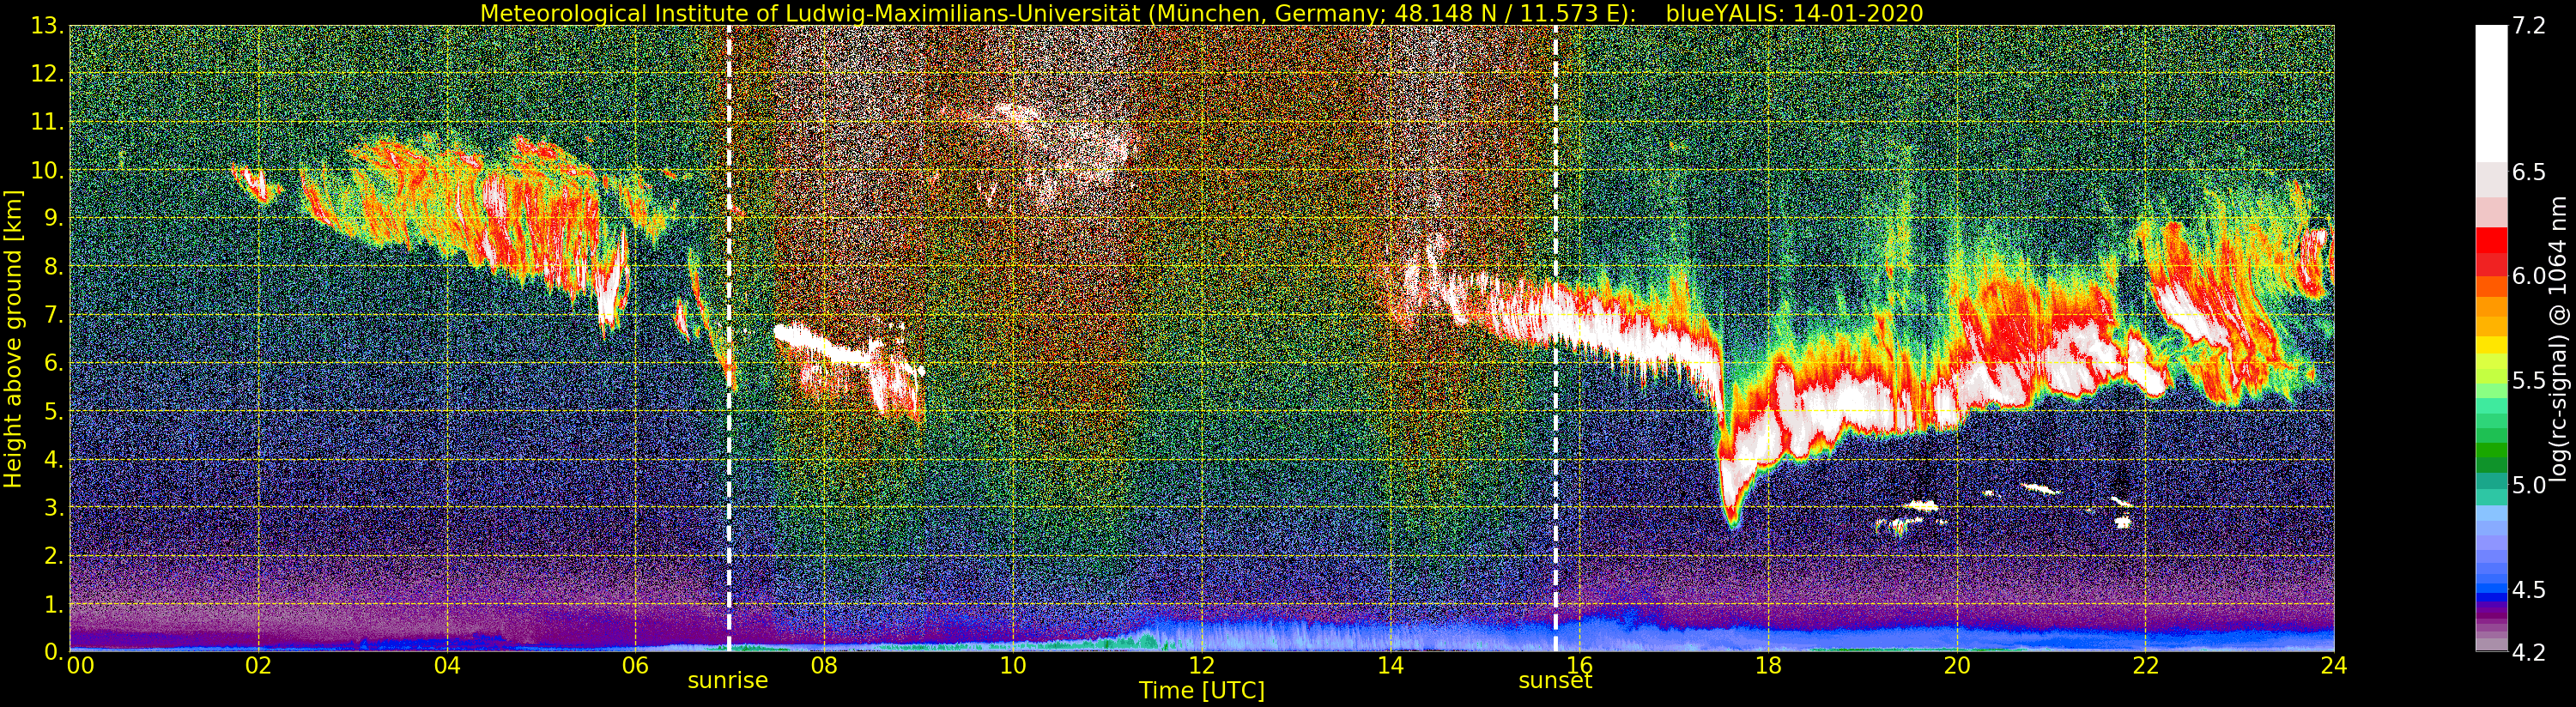The width and height of the screenshot is (2576, 707).
Task: Click the 'sunset' label below the time axis
Action: pyautogui.click(x=1555, y=681)
